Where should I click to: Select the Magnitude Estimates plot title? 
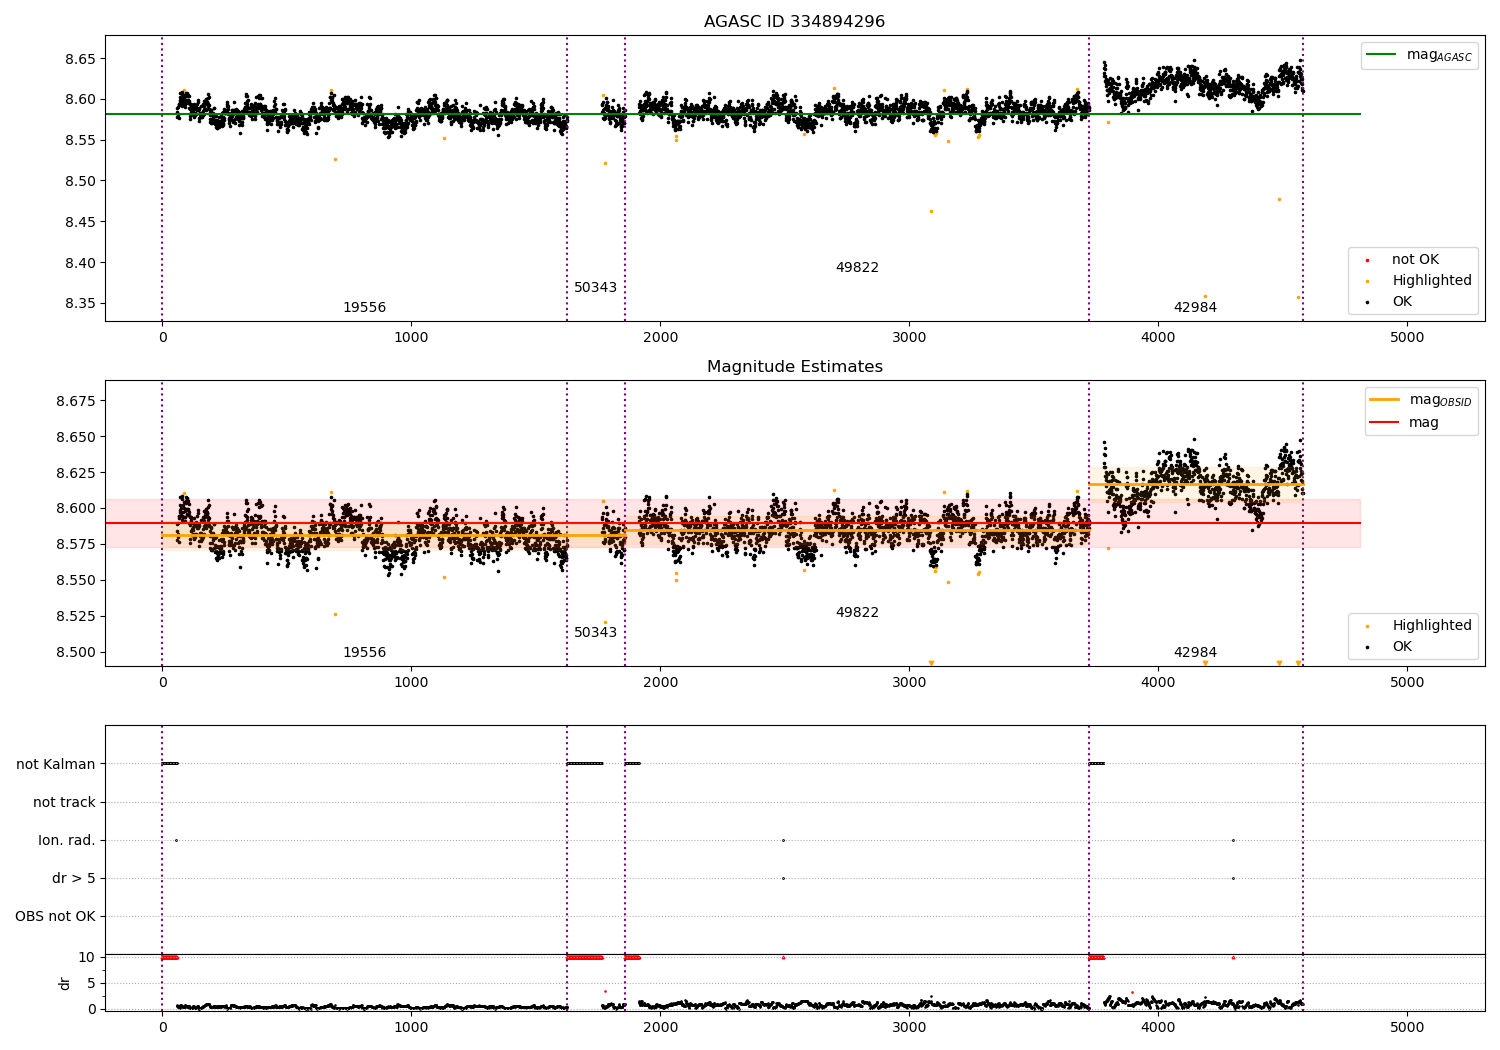click(x=794, y=367)
